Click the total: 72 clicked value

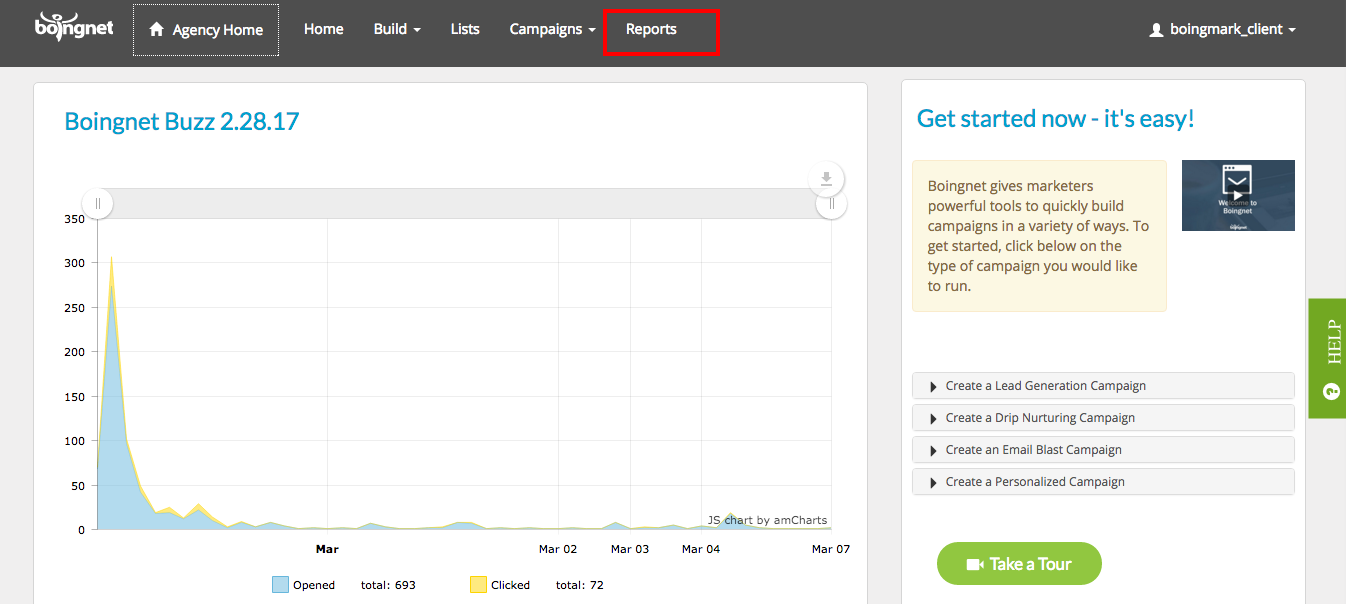pyautogui.click(x=580, y=585)
